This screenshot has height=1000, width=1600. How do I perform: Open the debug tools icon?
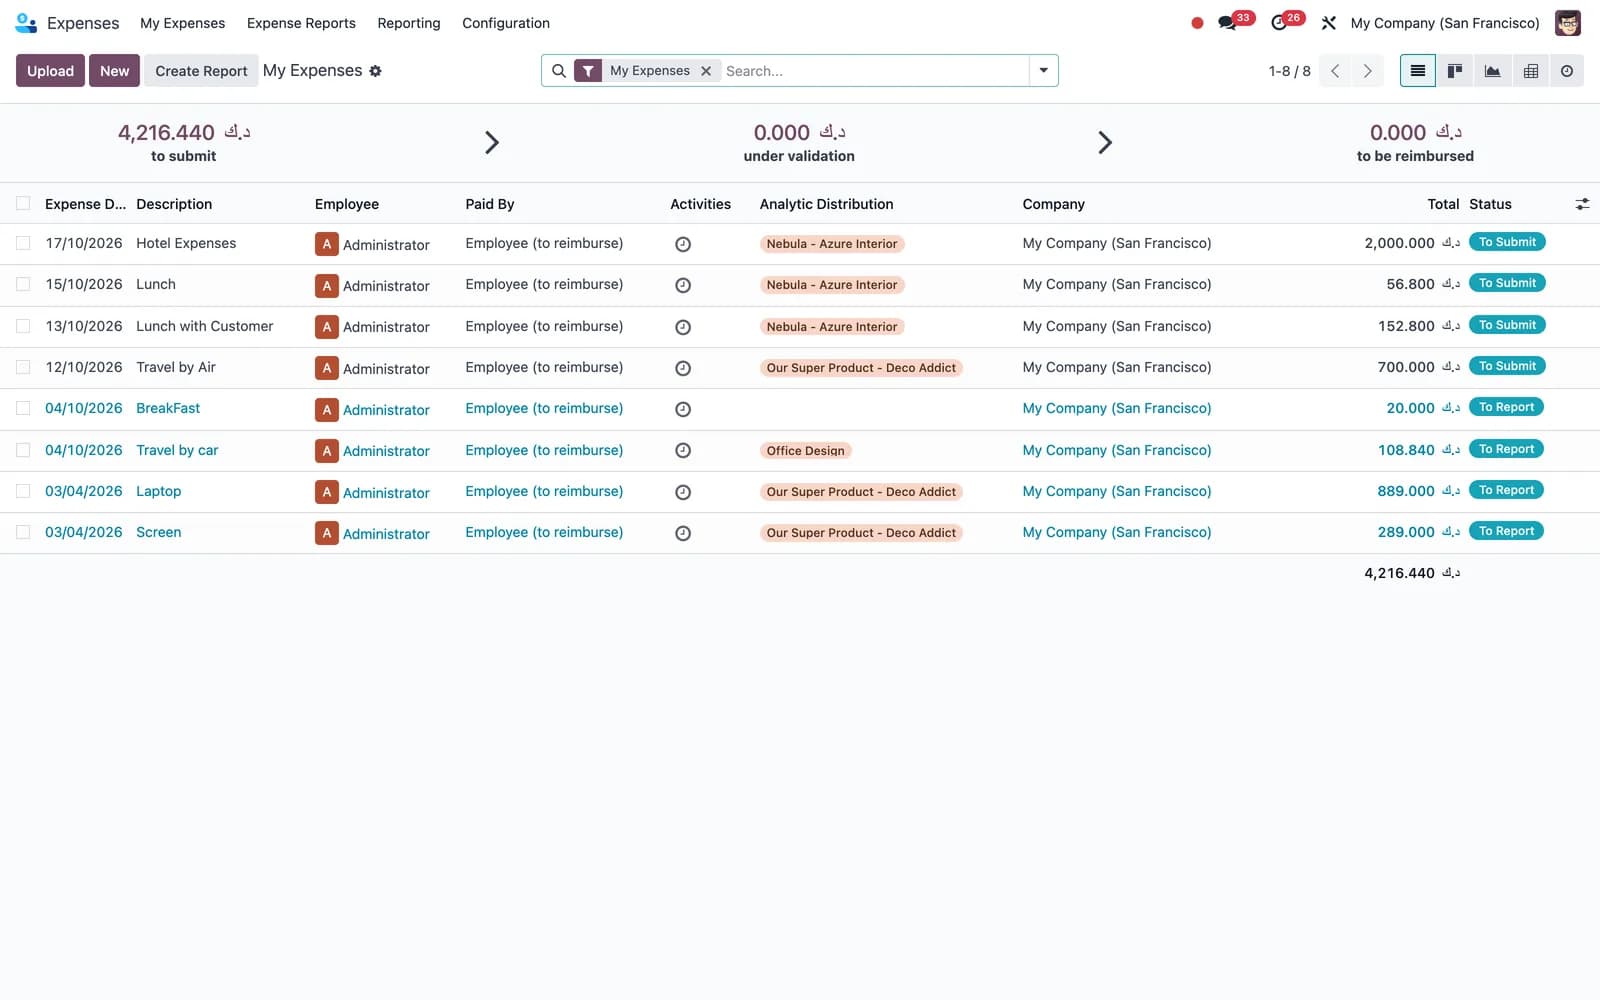(x=1328, y=23)
